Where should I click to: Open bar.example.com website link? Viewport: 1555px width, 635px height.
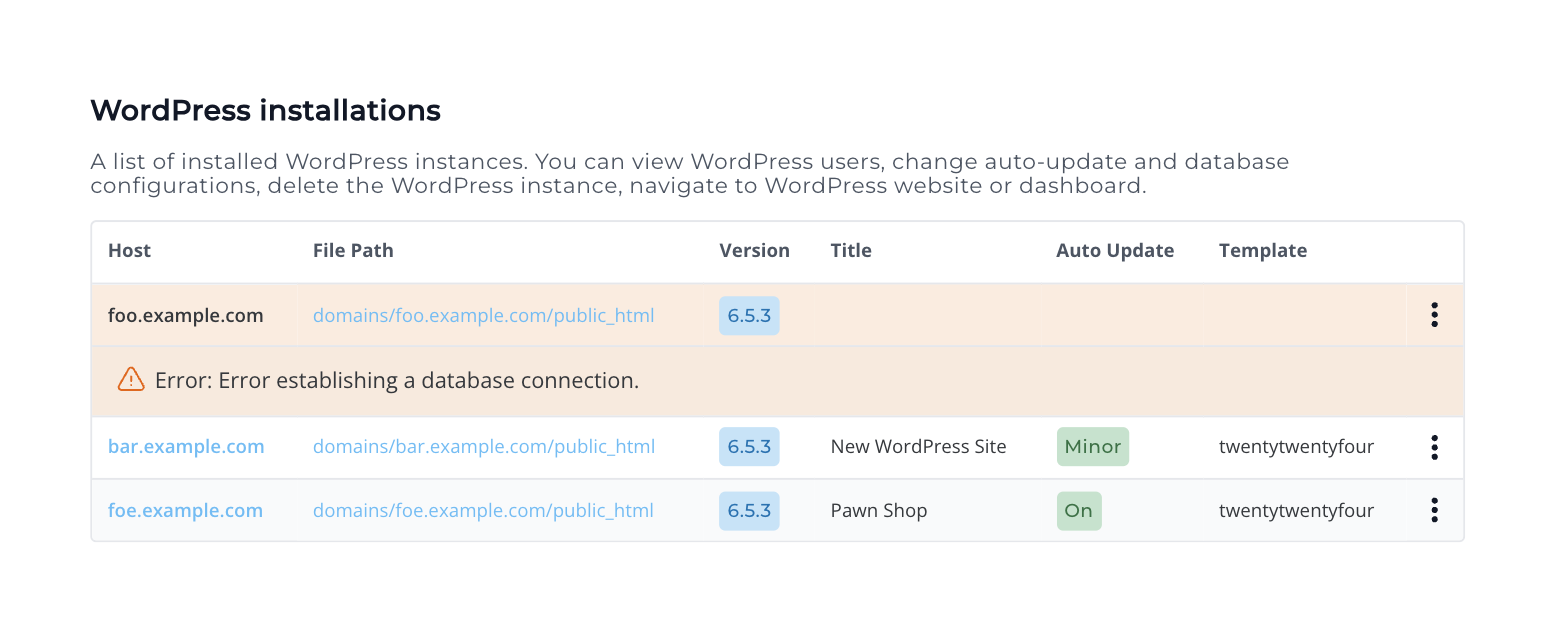click(186, 447)
